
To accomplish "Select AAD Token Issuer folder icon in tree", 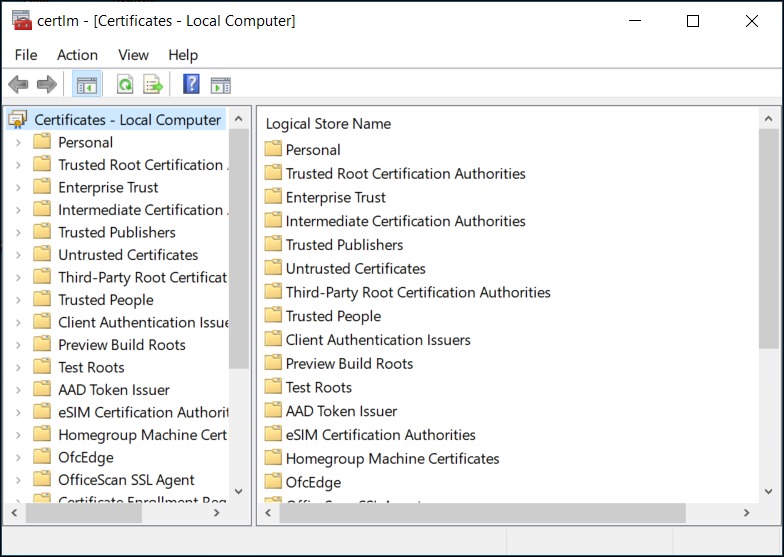I will tap(42, 390).
